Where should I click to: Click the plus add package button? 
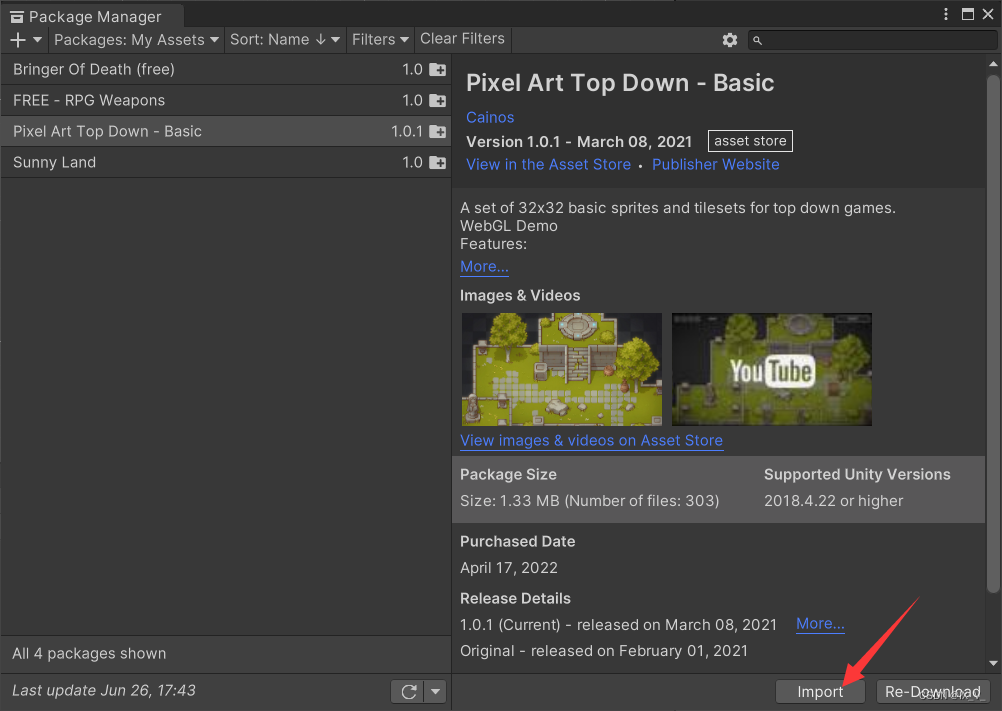[x=18, y=40]
